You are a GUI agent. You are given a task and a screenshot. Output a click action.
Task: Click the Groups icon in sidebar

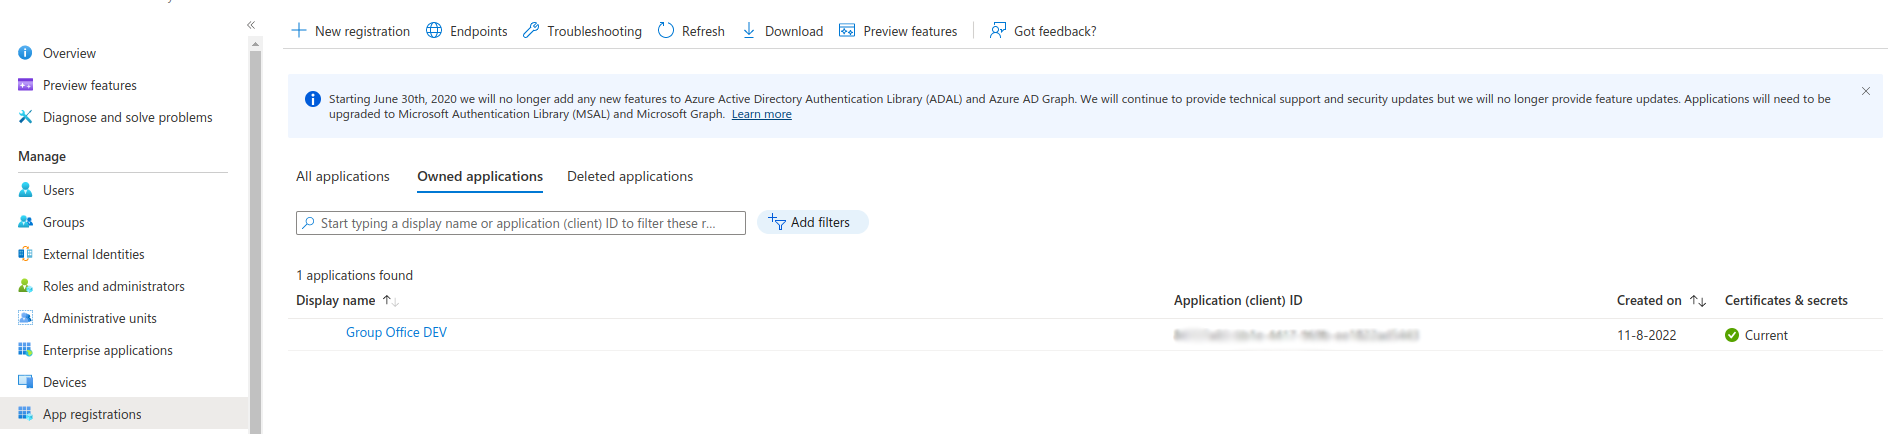(x=25, y=222)
